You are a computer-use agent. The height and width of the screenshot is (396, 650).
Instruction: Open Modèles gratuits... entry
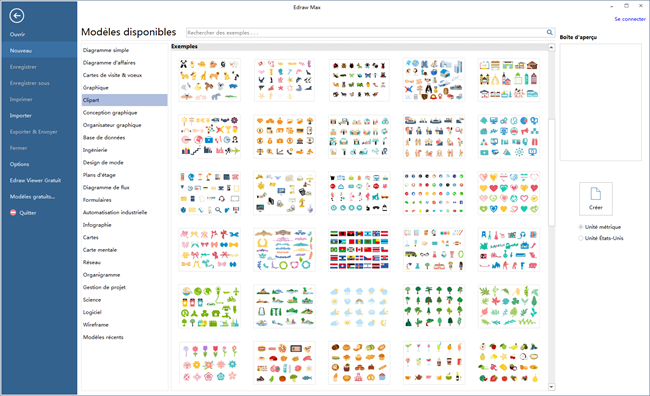[x=32, y=196]
